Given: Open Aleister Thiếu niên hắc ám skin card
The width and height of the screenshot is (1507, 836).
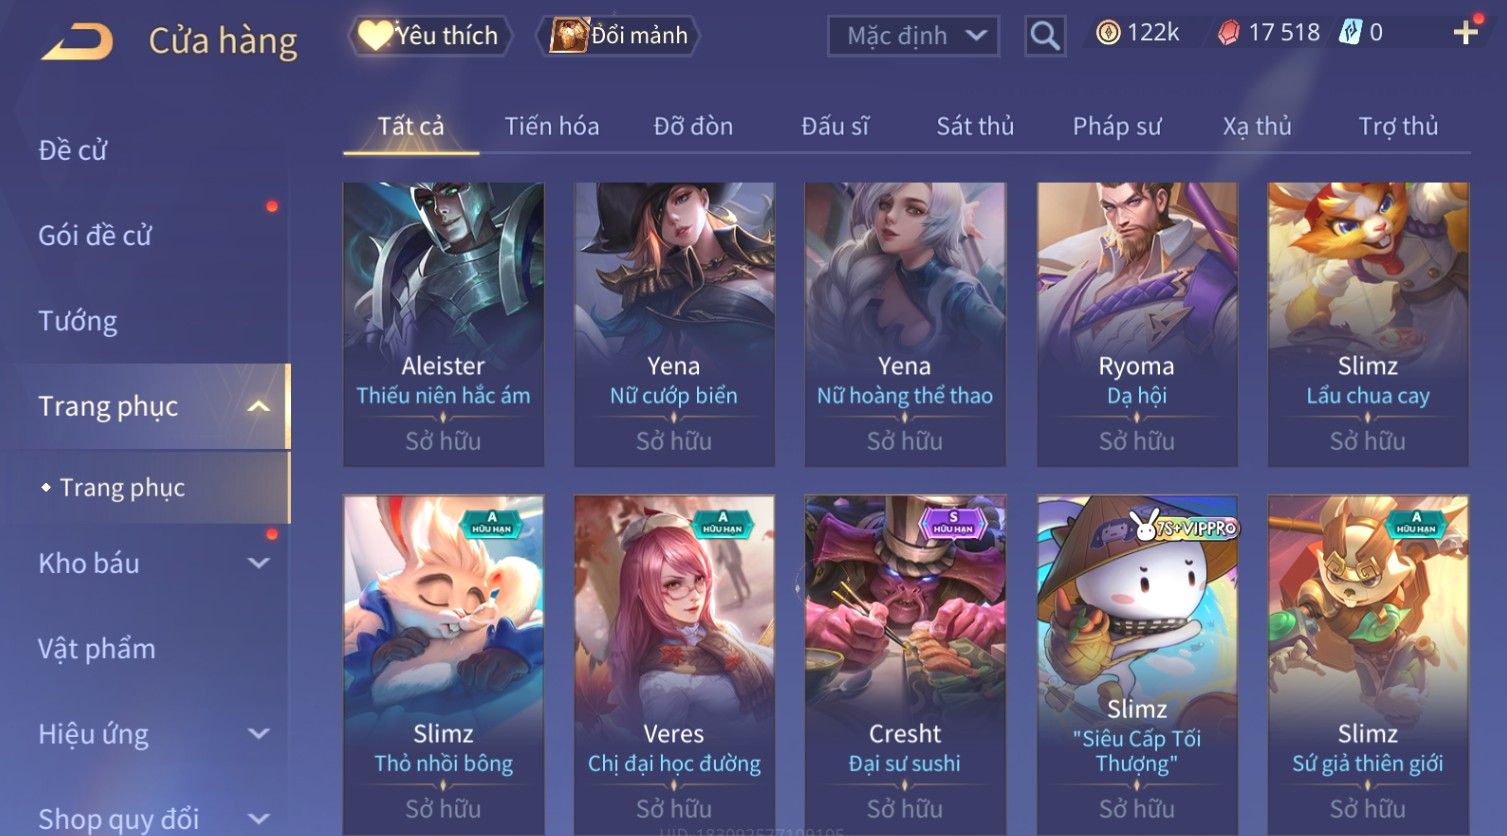Looking at the screenshot, I should pyautogui.click(x=443, y=325).
